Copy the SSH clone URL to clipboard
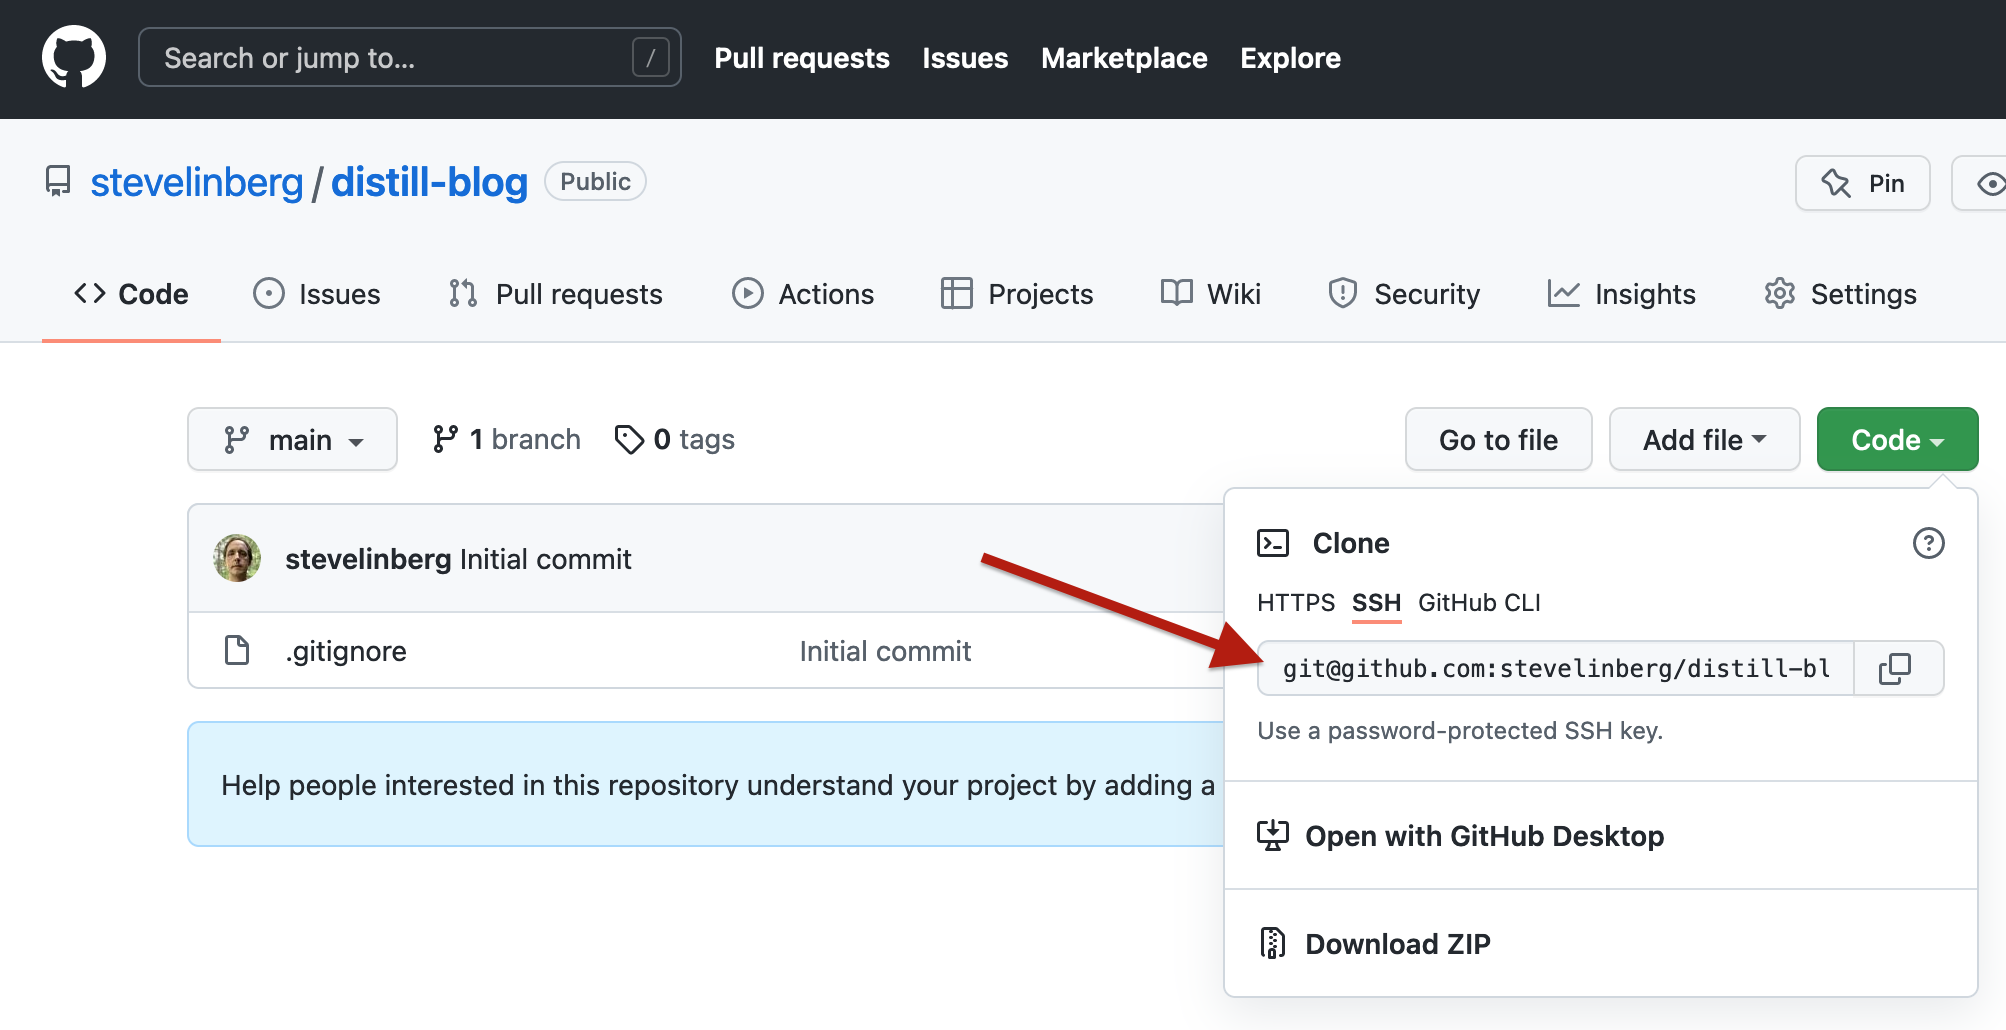 click(1897, 668)
